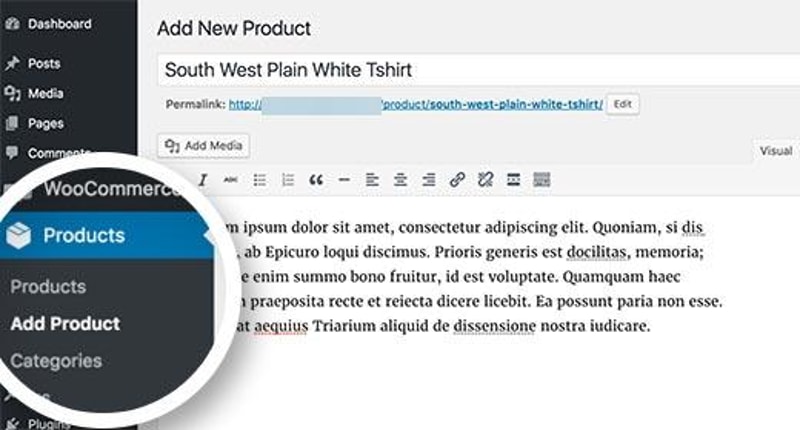Screen dimensions: 800x430
Task: Switch to the Visual editor tab
Action: click(776, 151)
